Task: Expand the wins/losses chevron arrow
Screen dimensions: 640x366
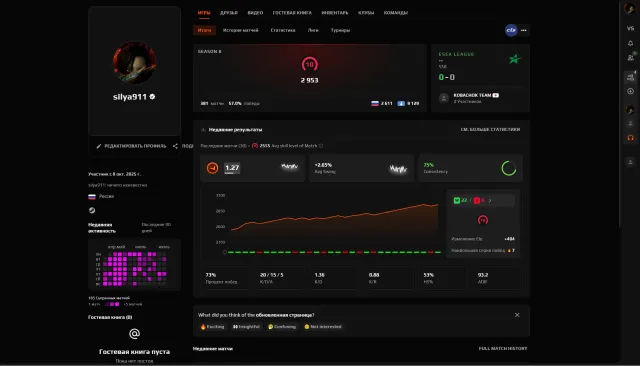Action: pyautogui.click(x=490, y=200)
